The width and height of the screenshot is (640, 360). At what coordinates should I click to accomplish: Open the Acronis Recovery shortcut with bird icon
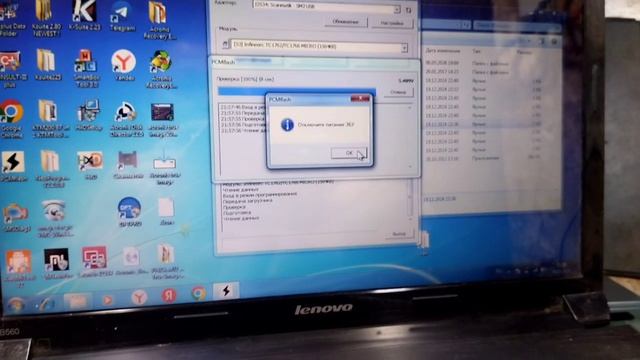(x=161, y=69)
